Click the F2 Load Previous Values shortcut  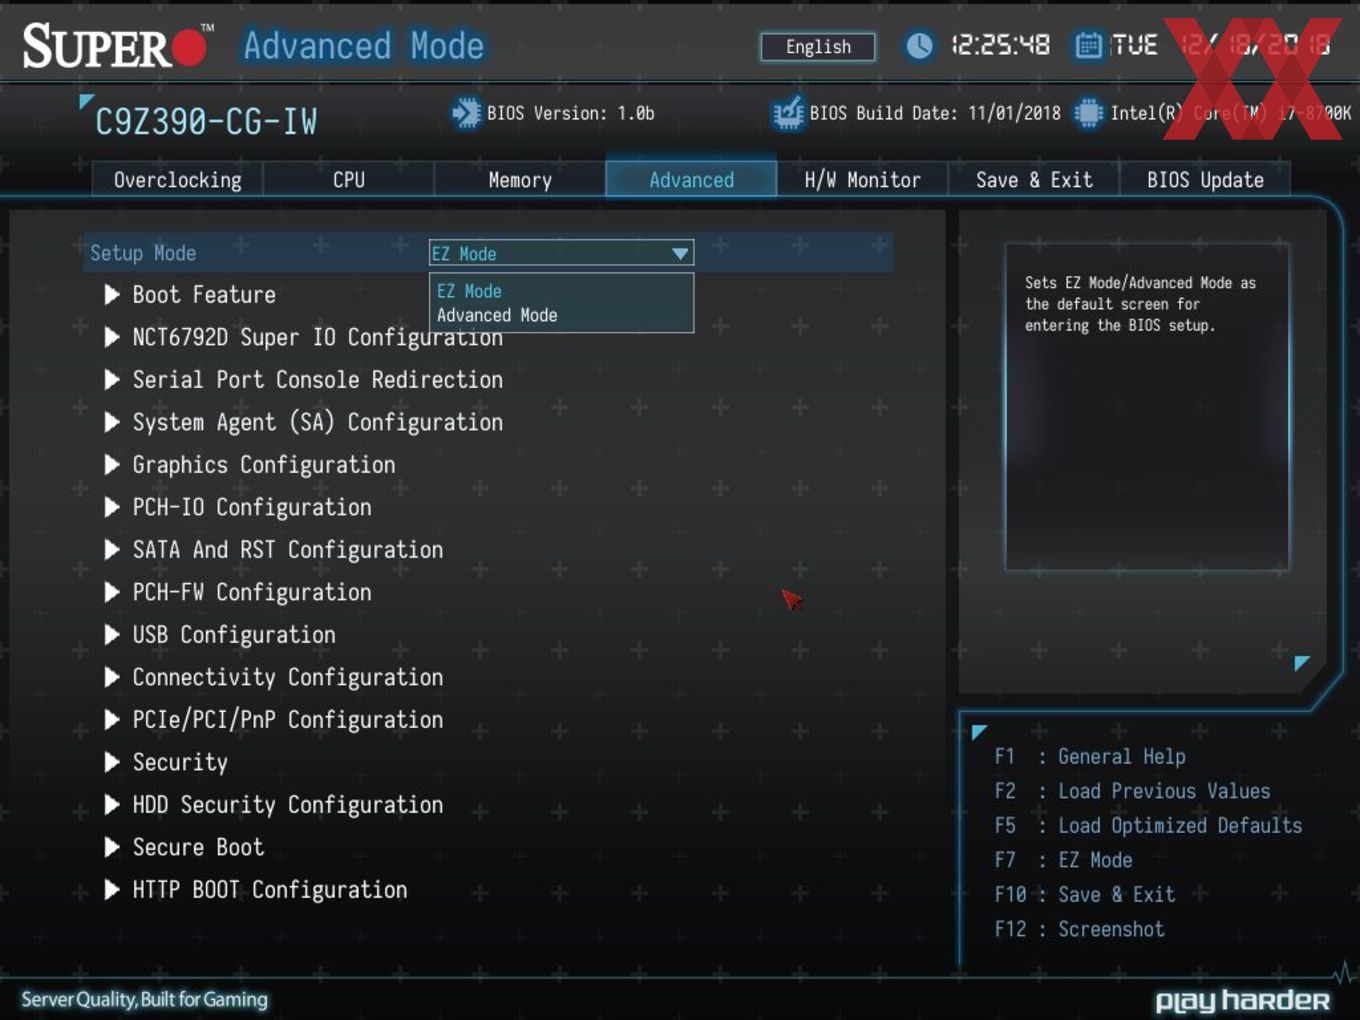[1132, 791]
